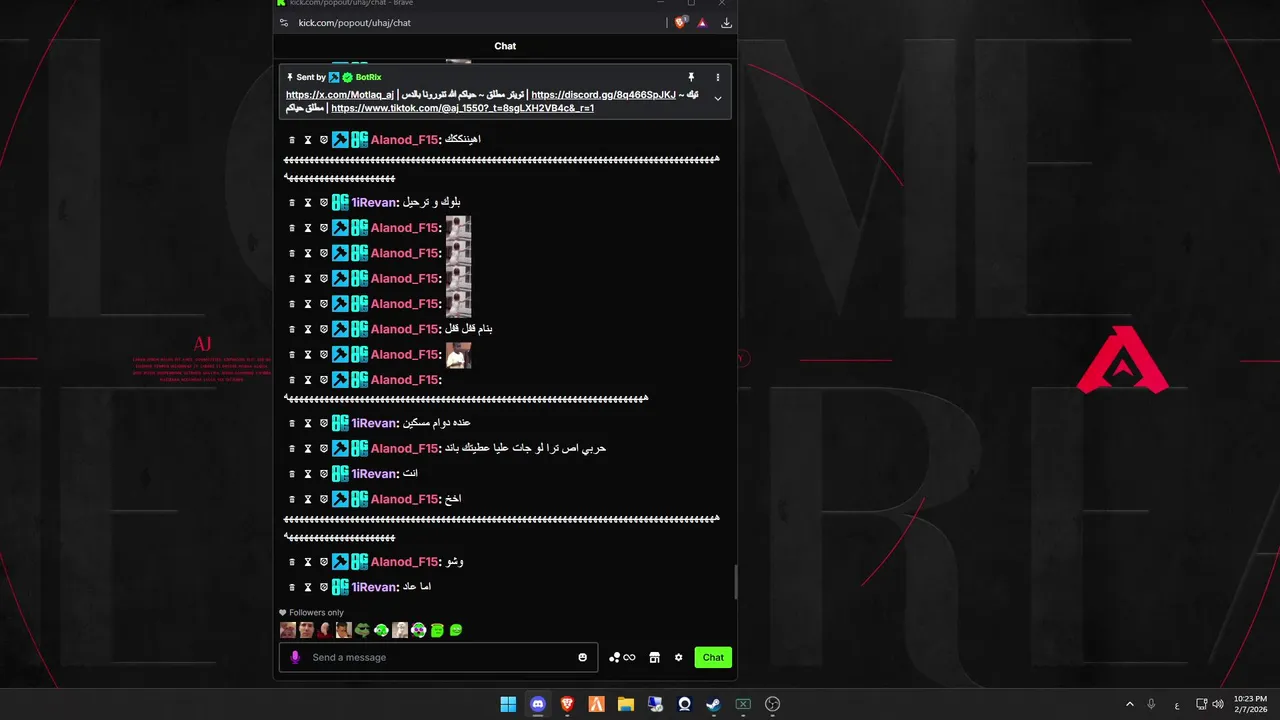Click timeout hourglass on 1iRevan's "انت" message
The width and height of the screenshot is (1280, 720).
[308, 474]
